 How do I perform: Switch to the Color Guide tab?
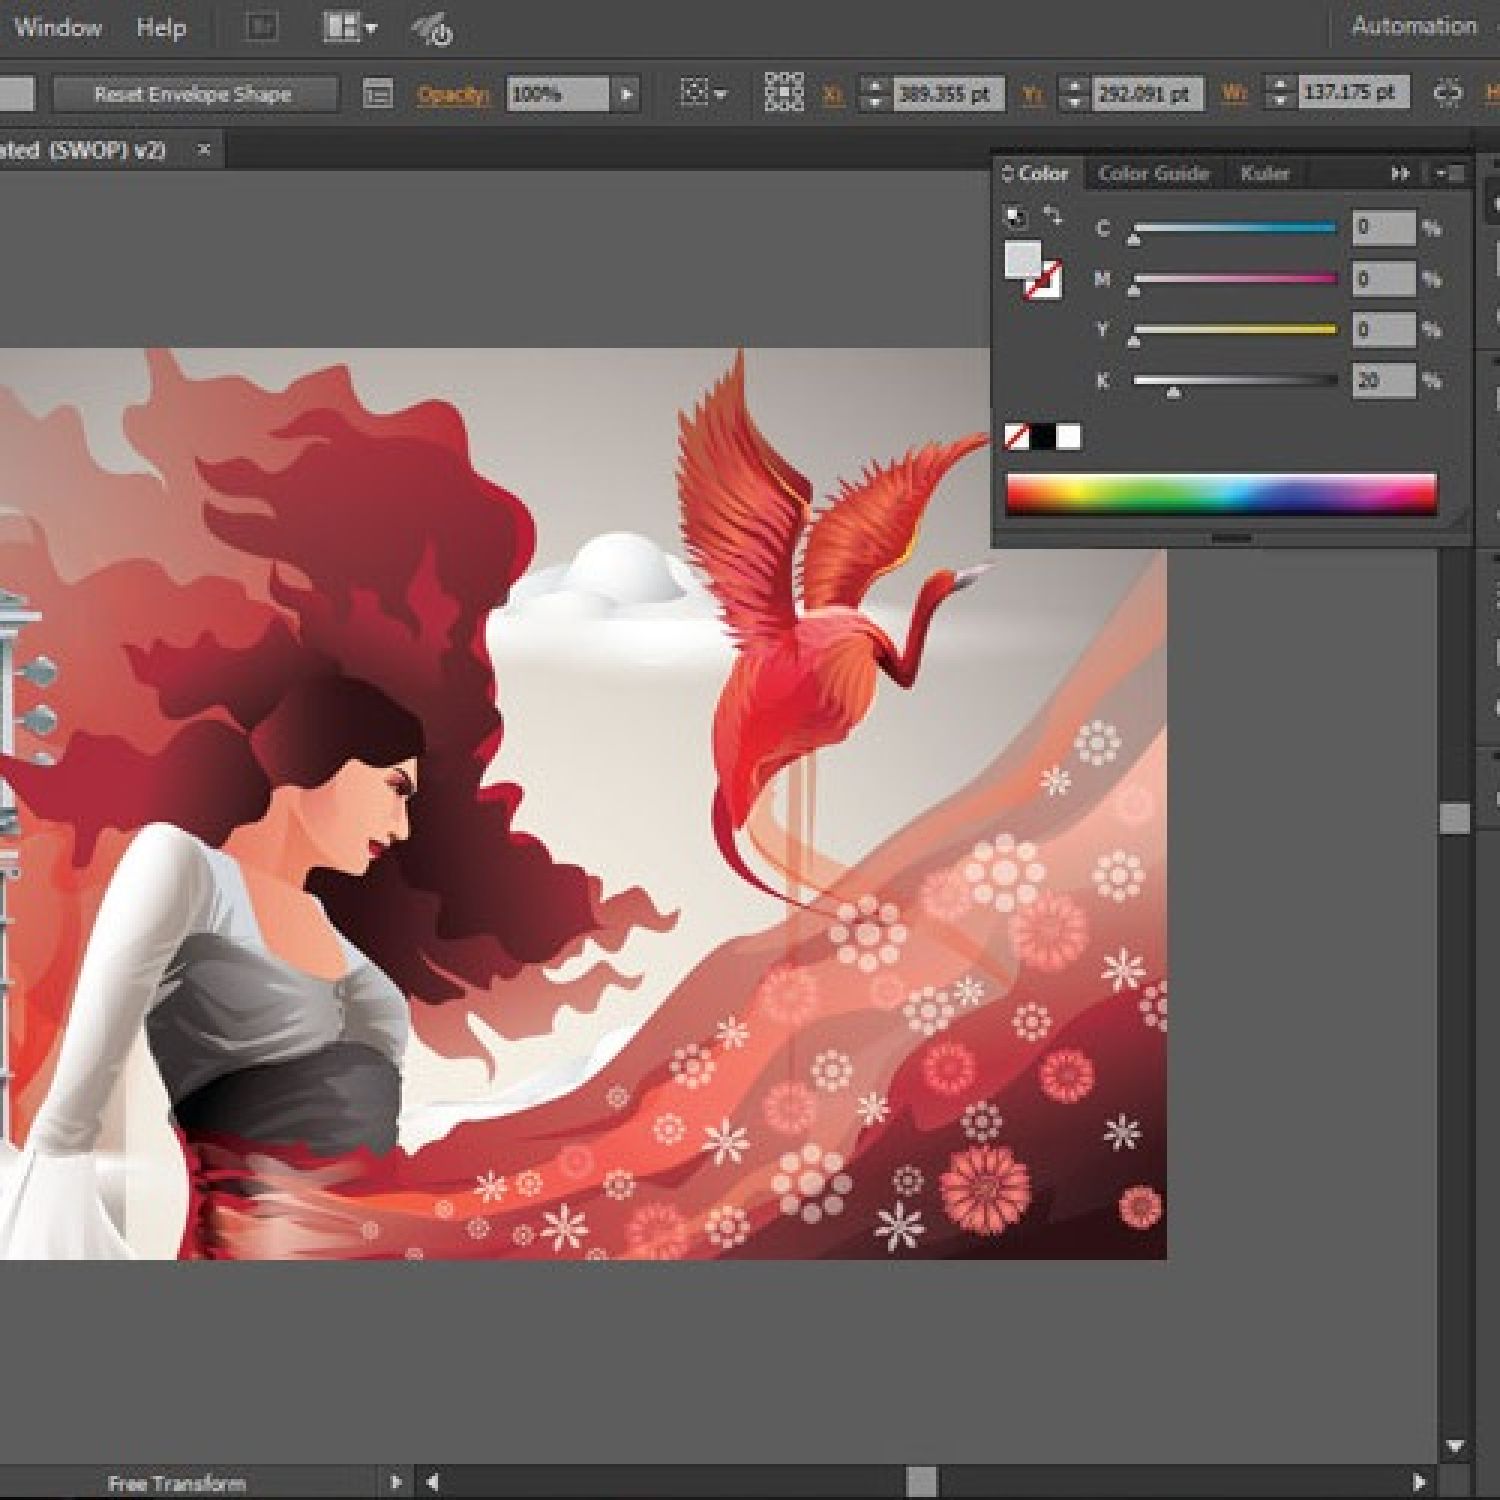point(1153,173)
